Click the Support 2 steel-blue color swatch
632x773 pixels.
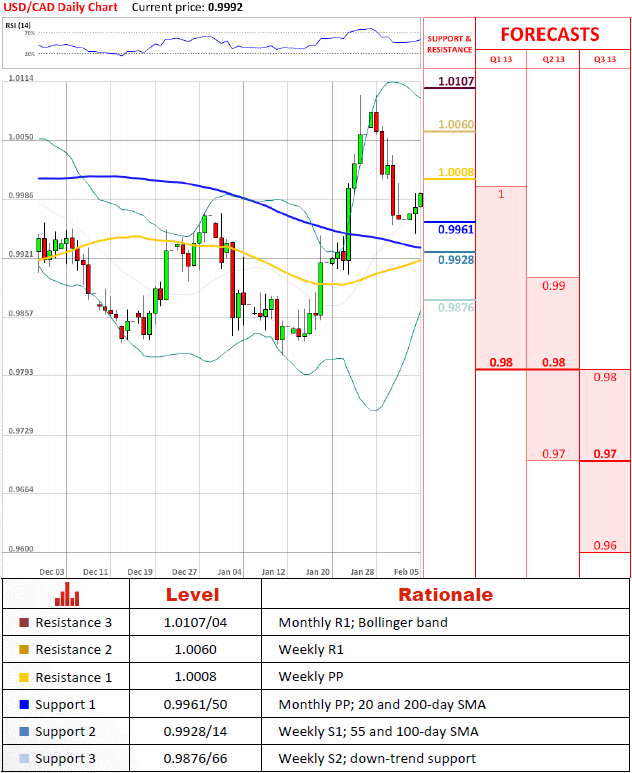coord(24,732)
